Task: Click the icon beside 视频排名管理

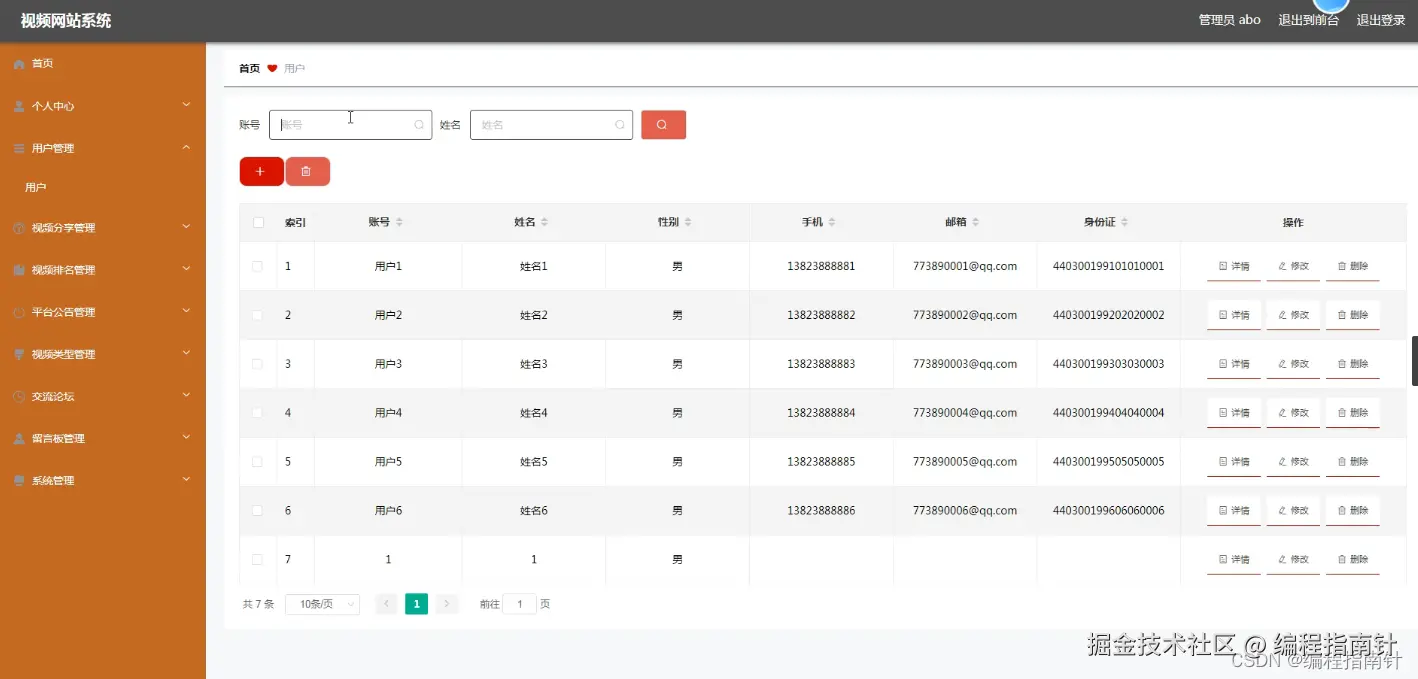Action: 19,270
